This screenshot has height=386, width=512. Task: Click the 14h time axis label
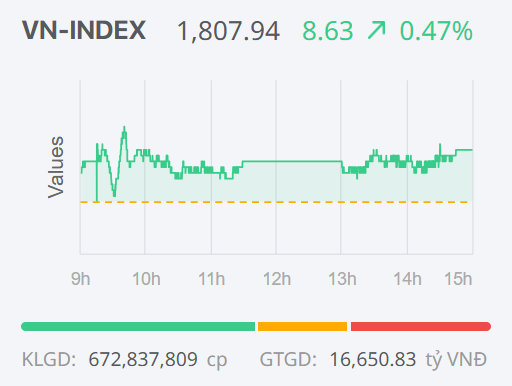[x=407, y=279]
